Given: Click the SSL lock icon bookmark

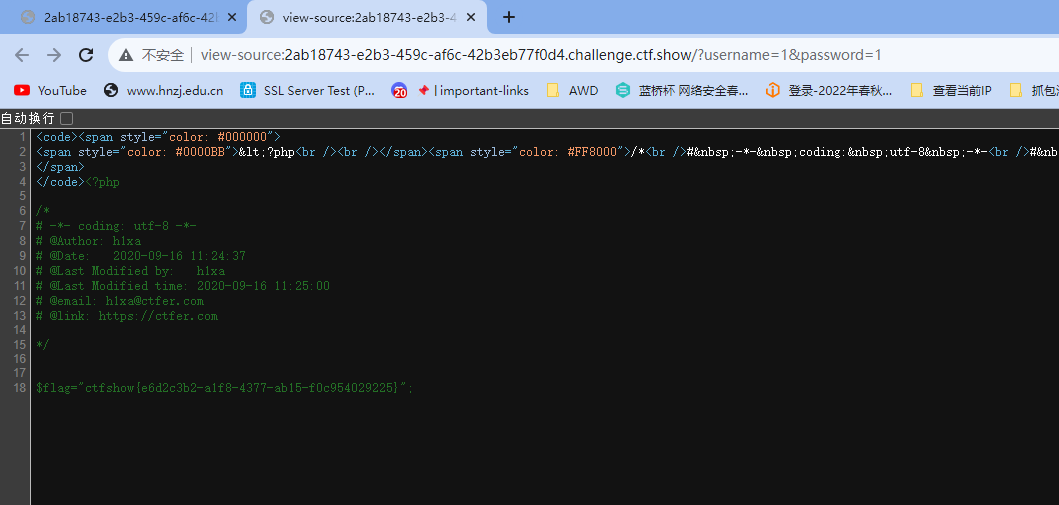Looking at the screenshot, I should tap(248, 90).
